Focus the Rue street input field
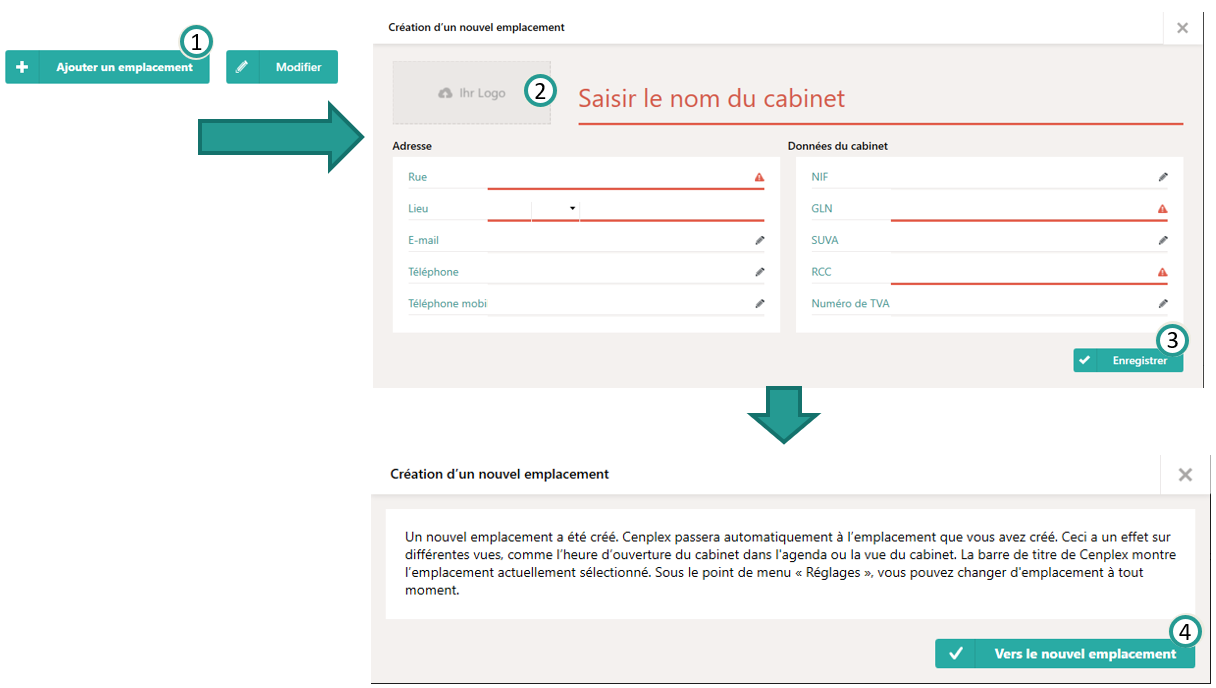The width and height of the screenshot is (1216, 688). pyautogui.click(x=618, y=177)
